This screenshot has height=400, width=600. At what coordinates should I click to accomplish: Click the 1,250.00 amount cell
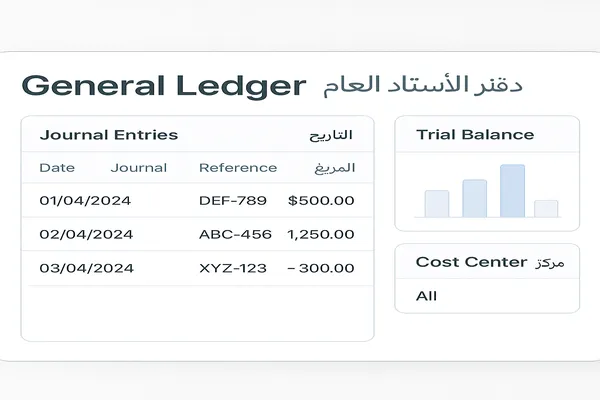[x=320, y=234]
